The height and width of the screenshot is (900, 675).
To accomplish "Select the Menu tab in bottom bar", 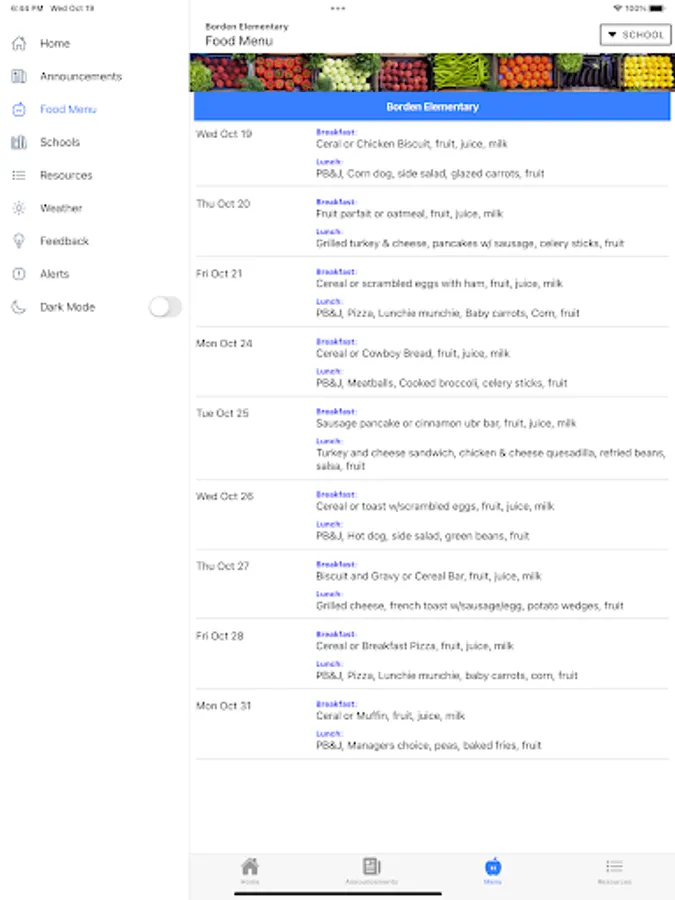I will [492, 870].
